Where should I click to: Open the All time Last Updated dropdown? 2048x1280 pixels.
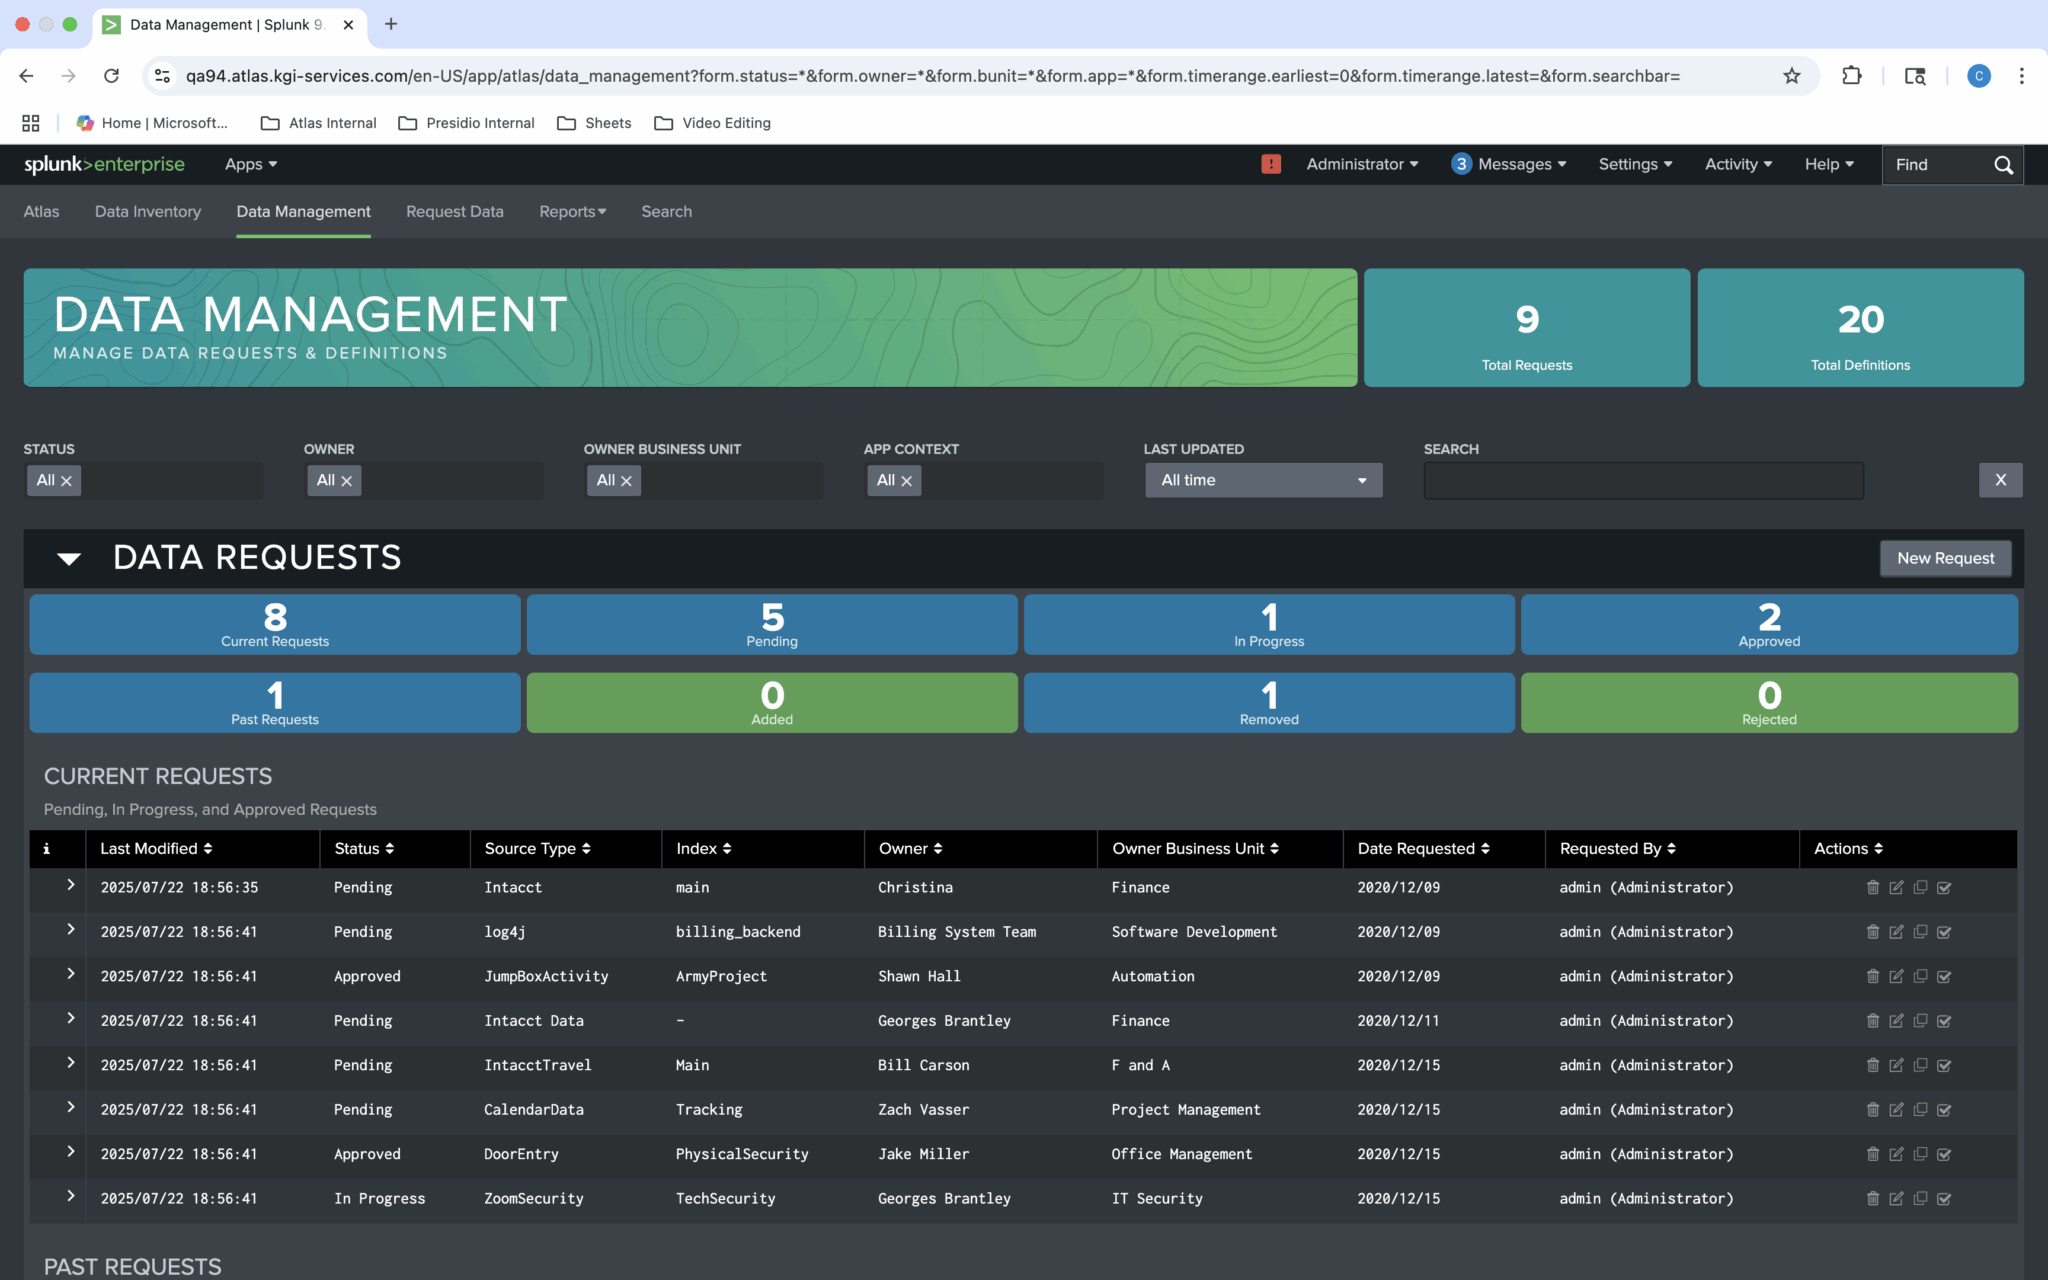tap(1263, 480)
